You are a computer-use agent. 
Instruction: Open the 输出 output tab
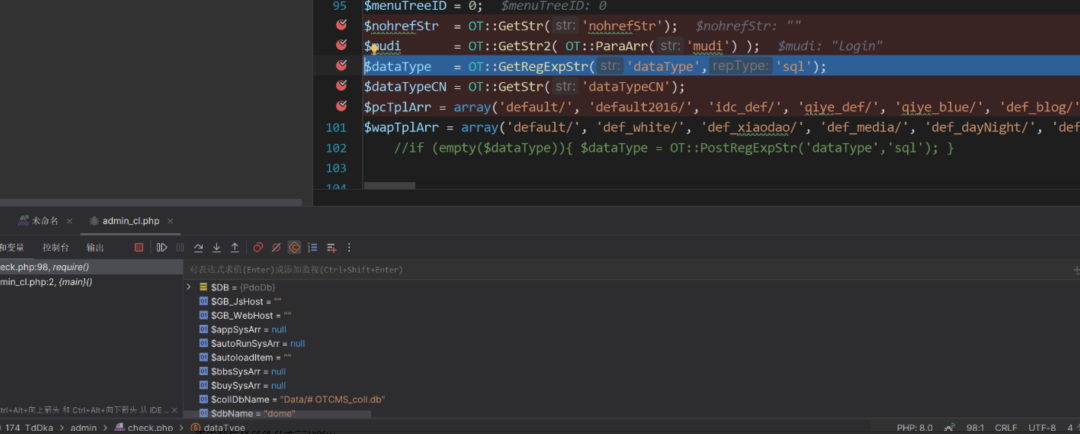[x=95, y=247]
